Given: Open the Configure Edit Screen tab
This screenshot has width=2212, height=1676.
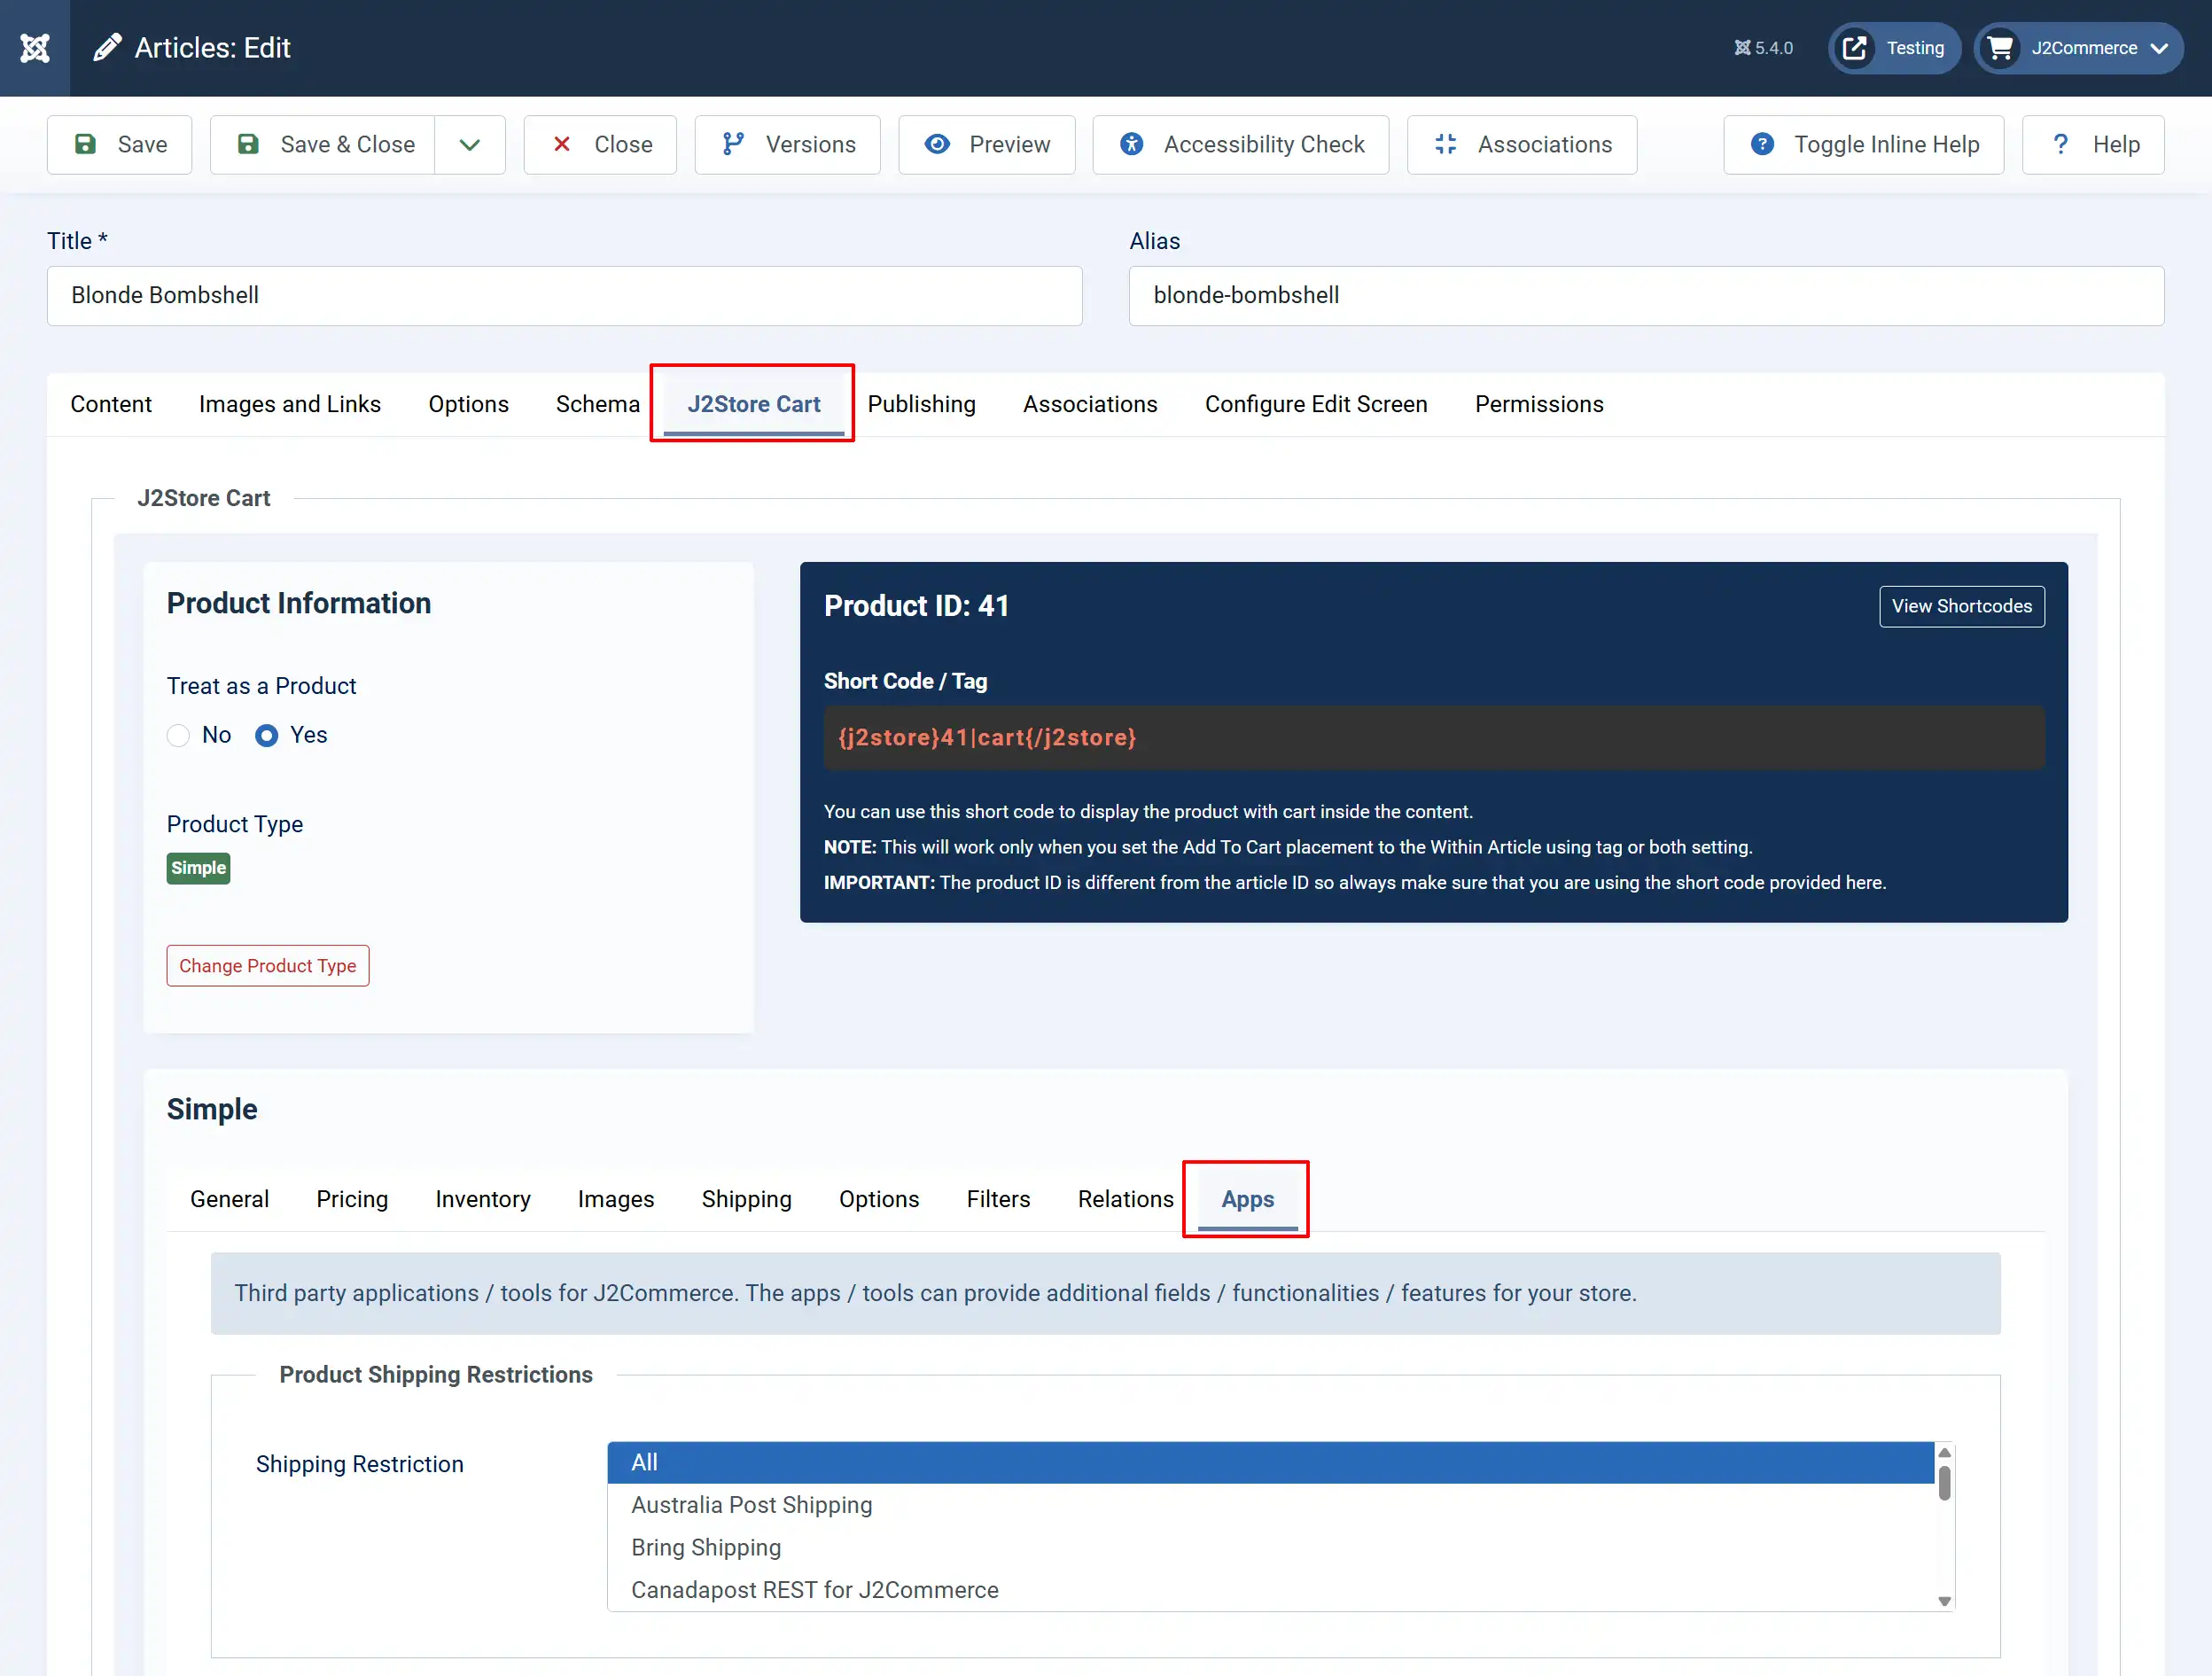Looking at the screenshot, I should point(1316,404).
